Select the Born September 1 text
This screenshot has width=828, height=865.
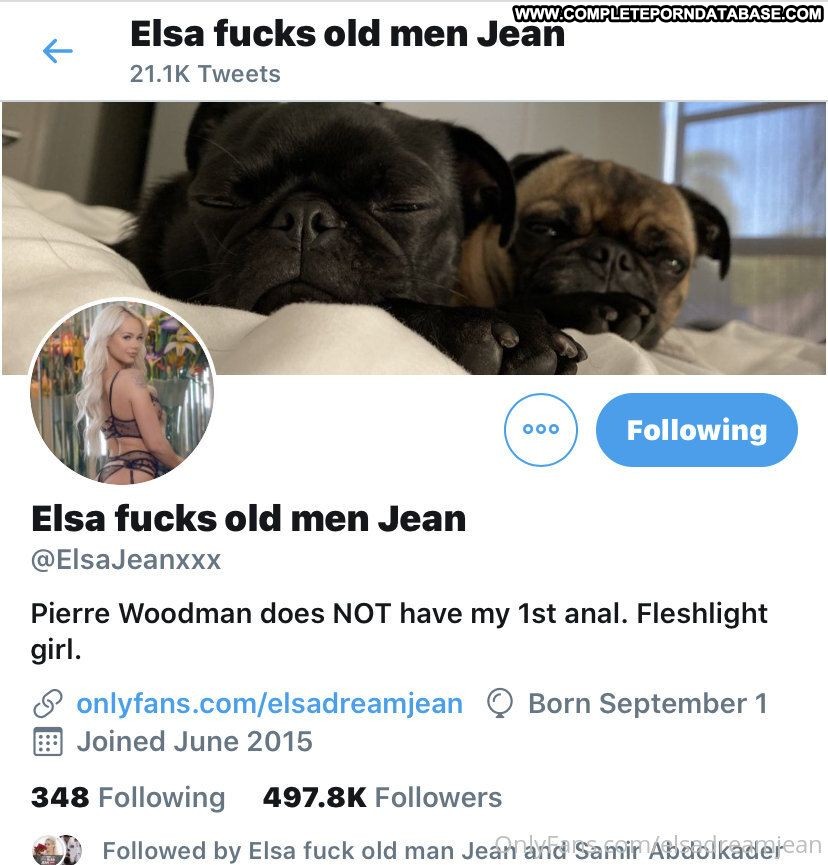coord(648,703)
